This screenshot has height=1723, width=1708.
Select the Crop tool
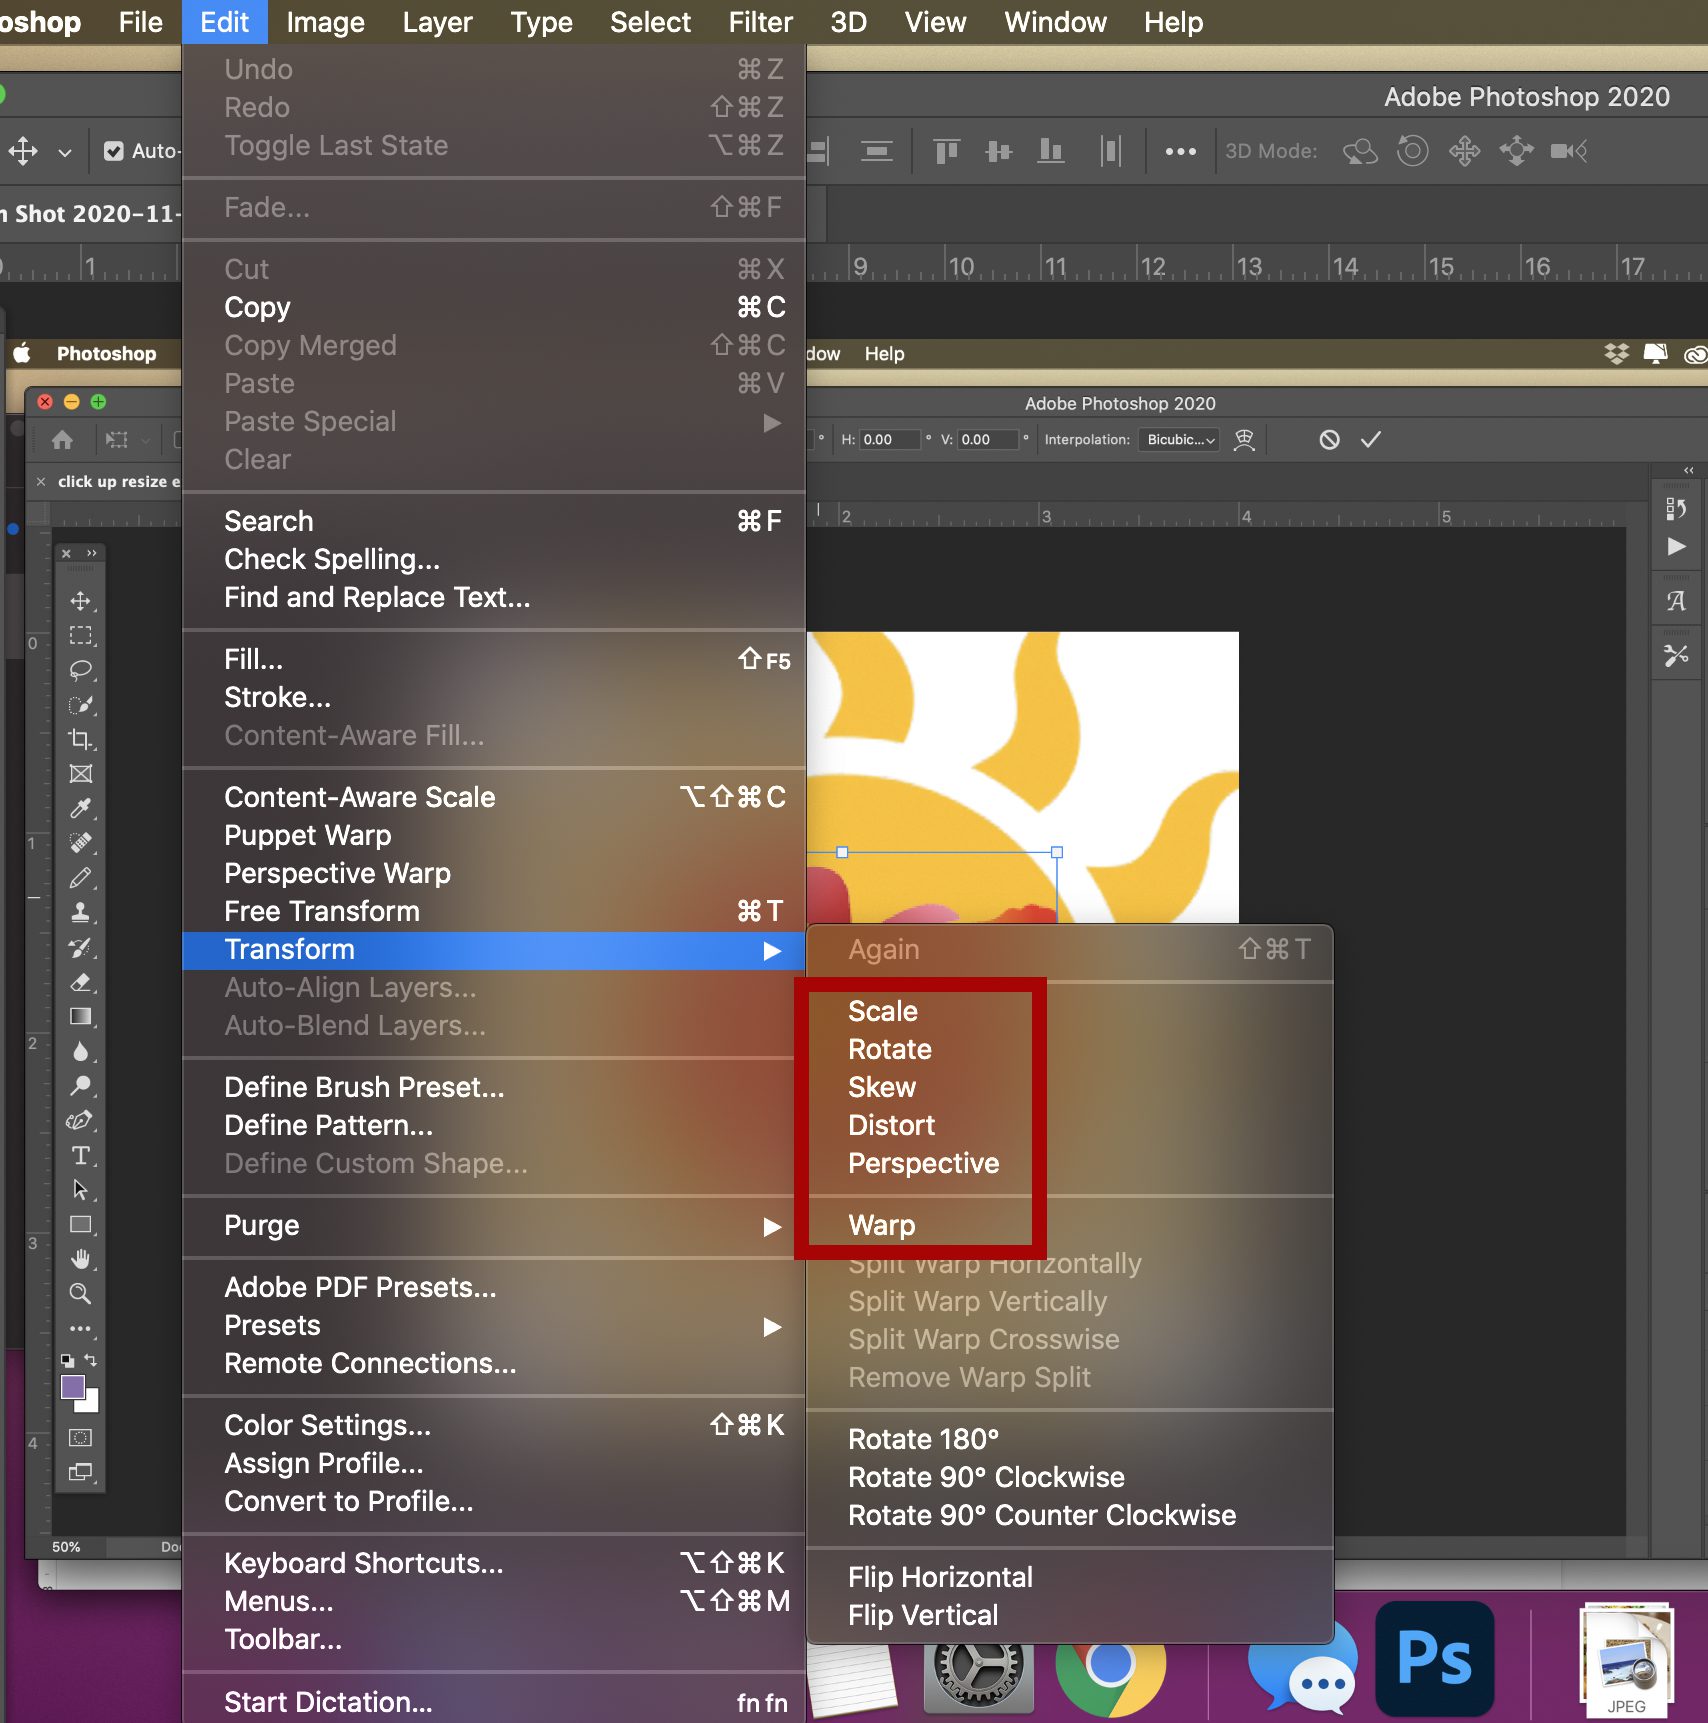[80, 740]
